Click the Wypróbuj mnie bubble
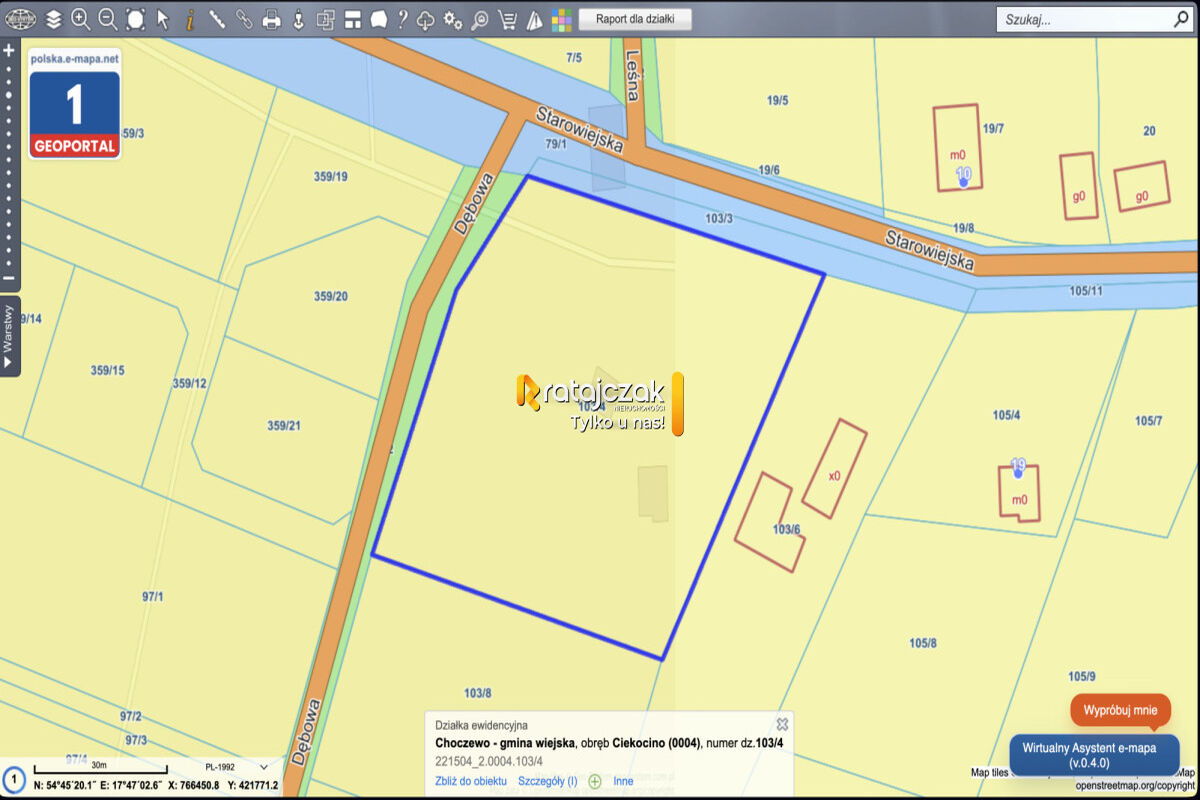 [x=1119, y=710]
